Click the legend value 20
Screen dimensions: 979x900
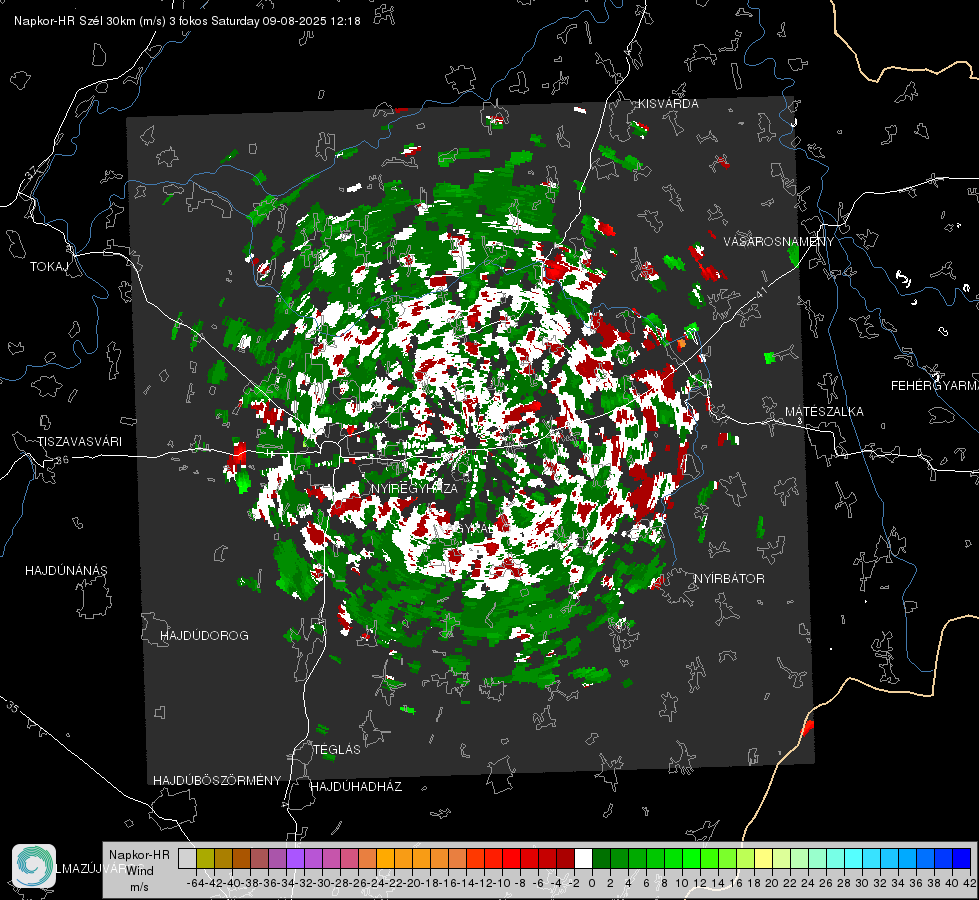click(x=772, y=883)
